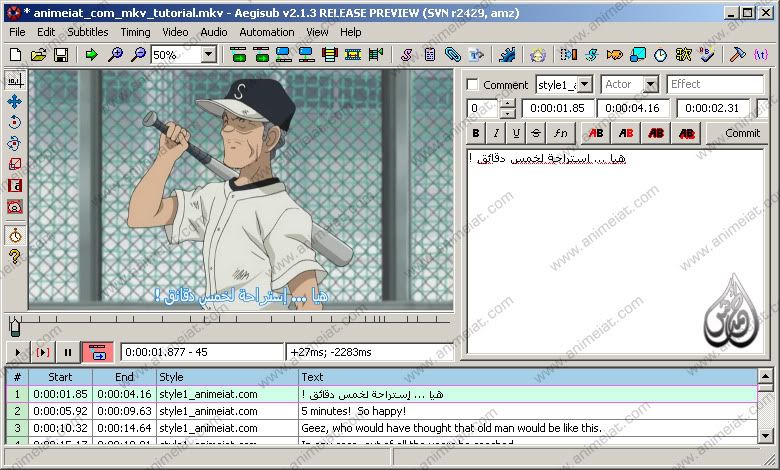Apply bold formatting to subtitle text

coord(477,133)
